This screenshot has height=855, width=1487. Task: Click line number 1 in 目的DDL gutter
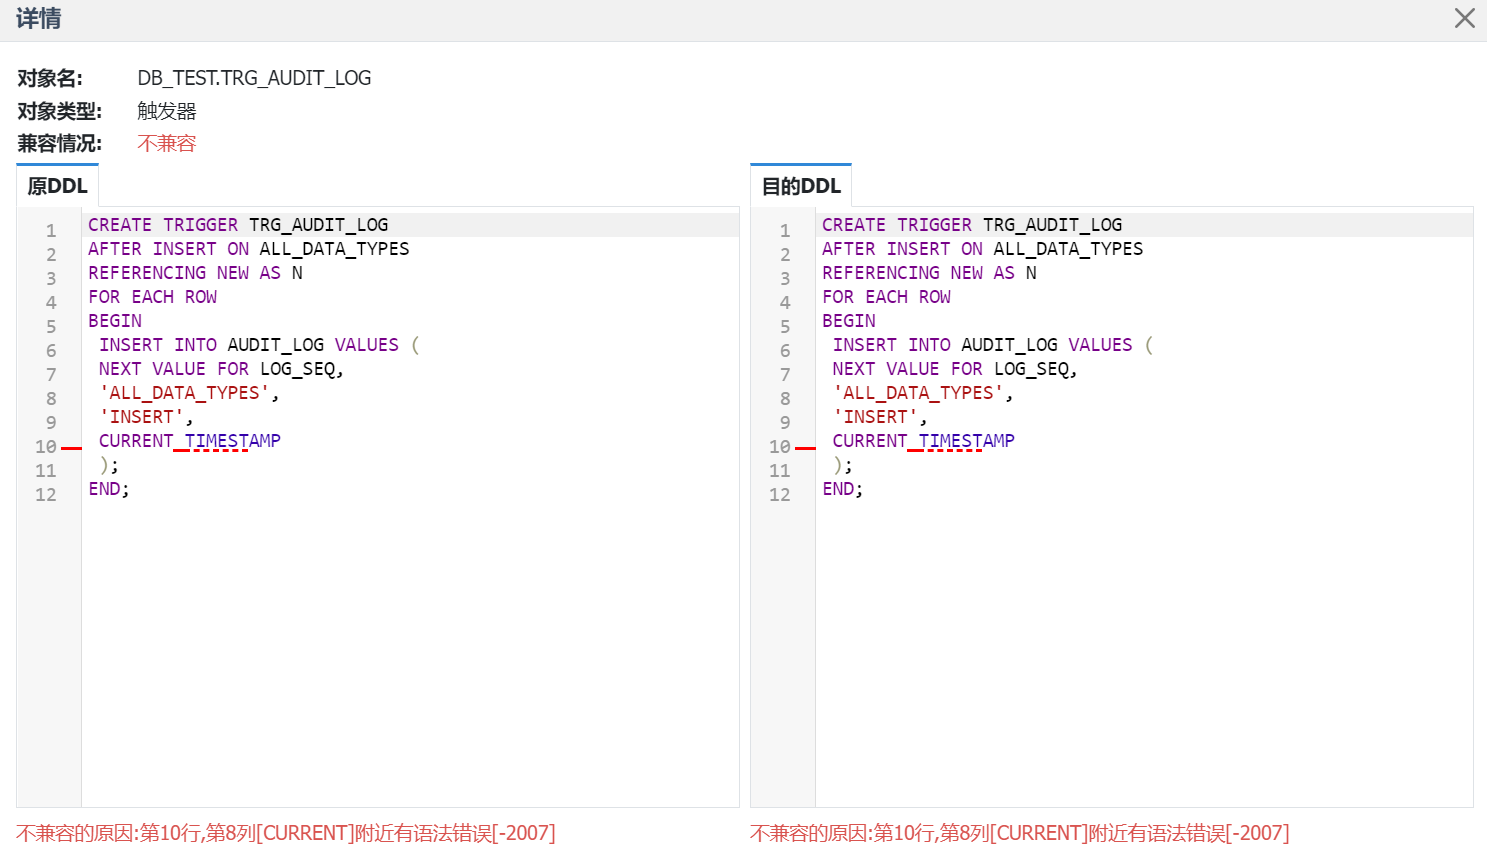pyautogui.click(x=785, y=231)
